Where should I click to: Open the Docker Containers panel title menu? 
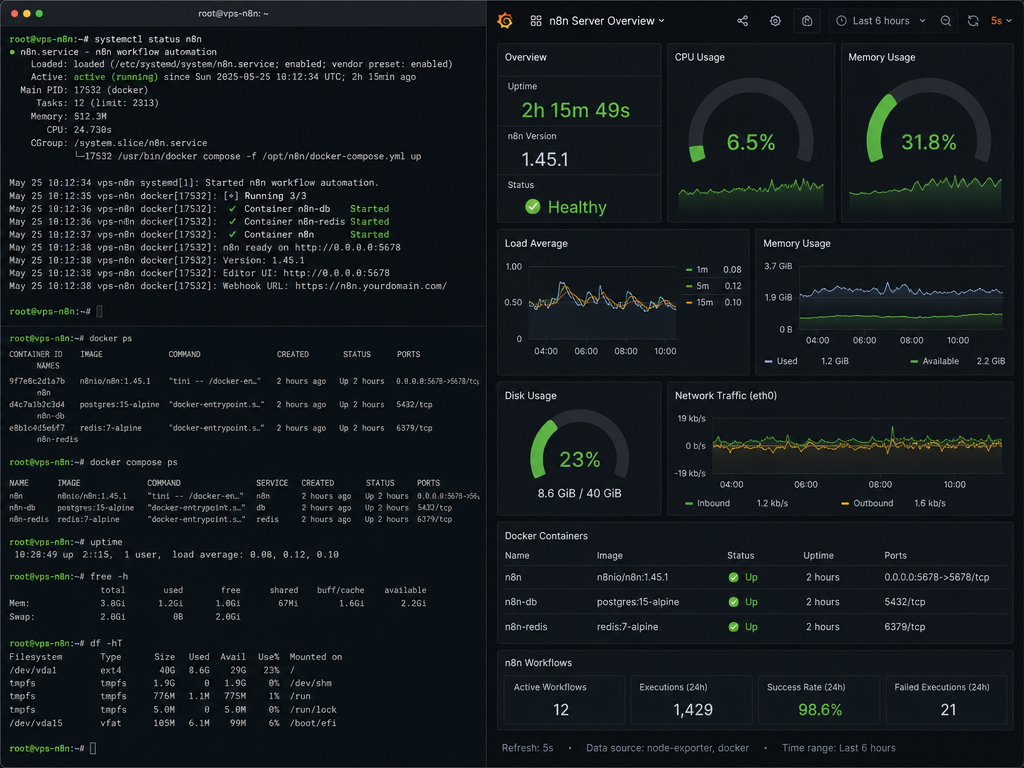click(546, 536)
